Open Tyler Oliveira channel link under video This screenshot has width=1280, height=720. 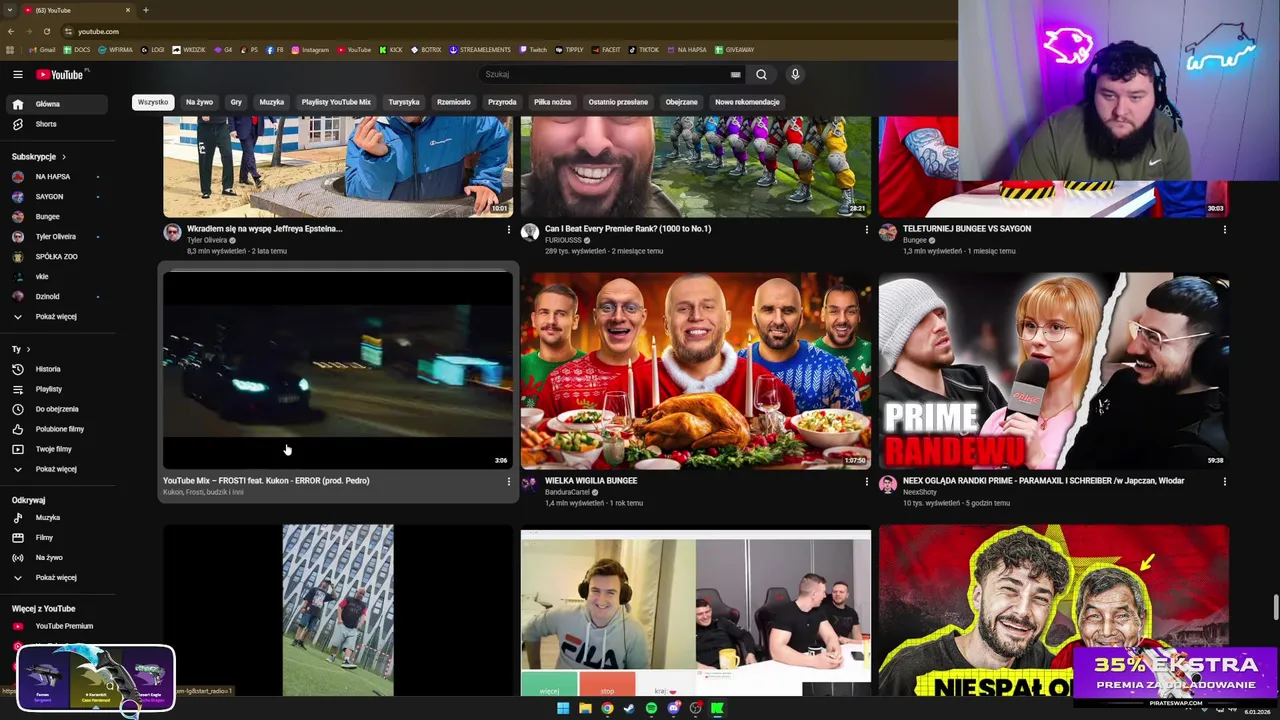(207, 240)
